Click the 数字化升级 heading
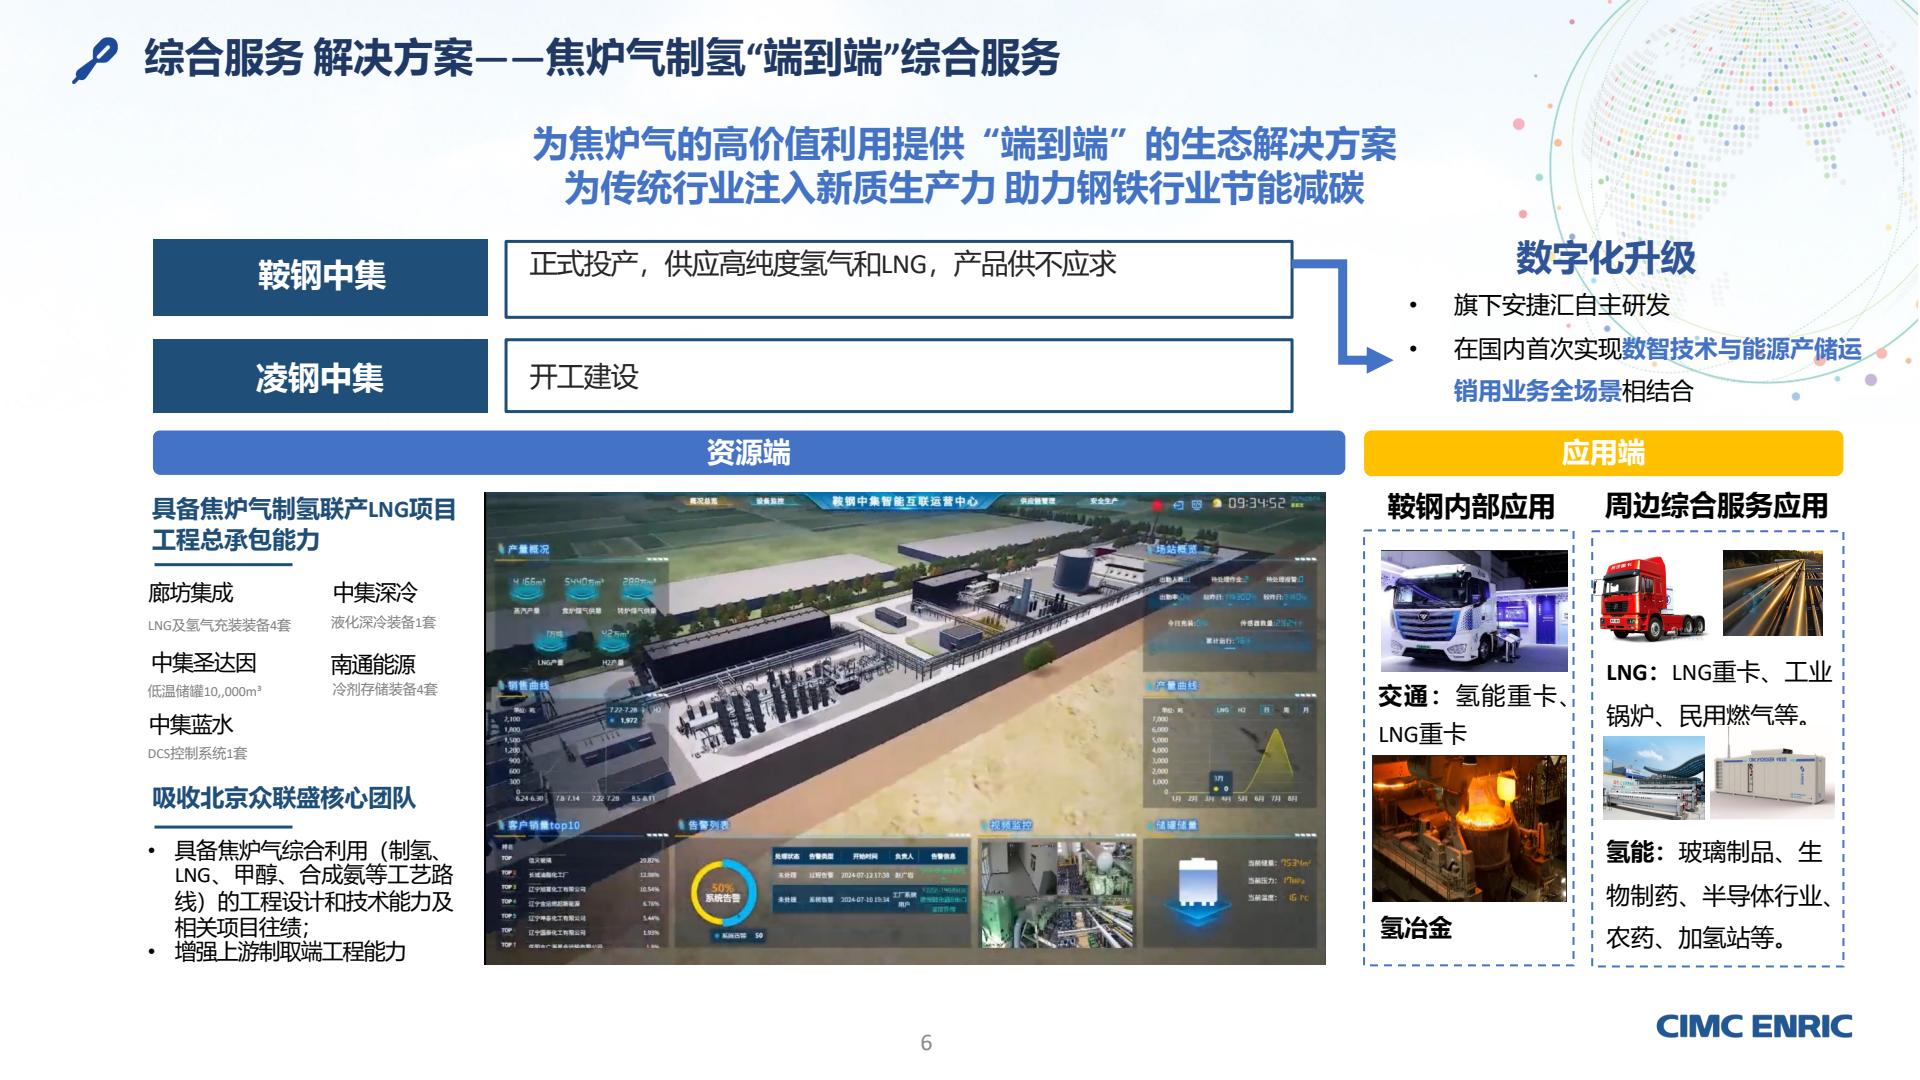 (1605, 258)
